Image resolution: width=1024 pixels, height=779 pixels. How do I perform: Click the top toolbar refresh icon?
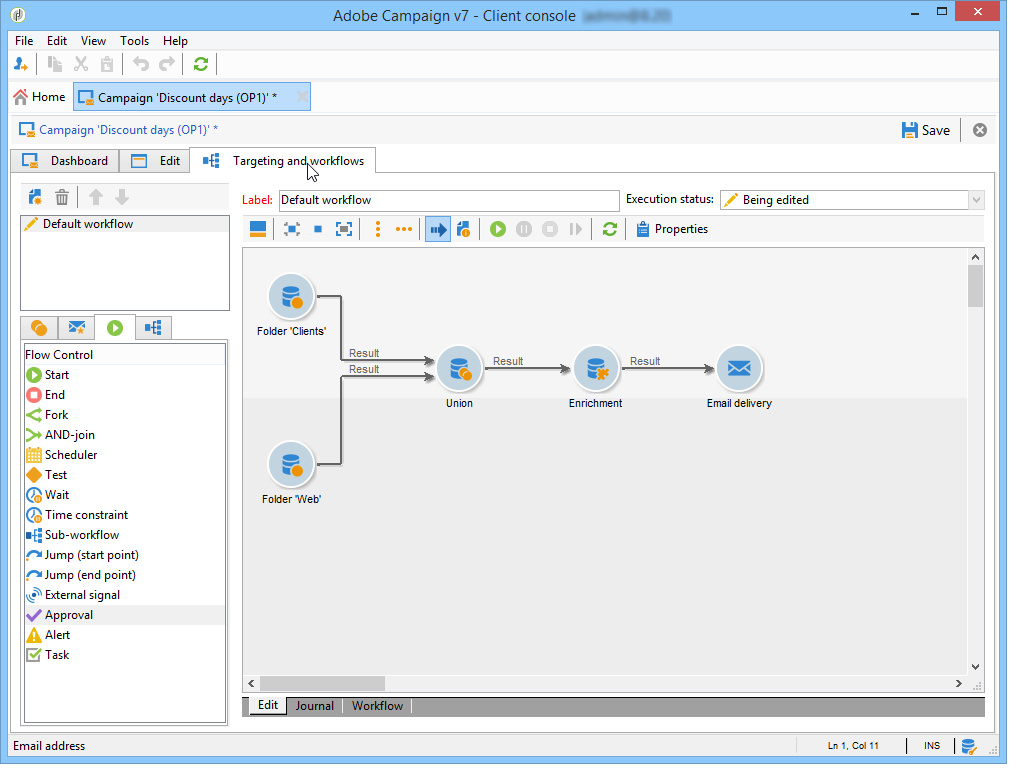tap(200, 64)
